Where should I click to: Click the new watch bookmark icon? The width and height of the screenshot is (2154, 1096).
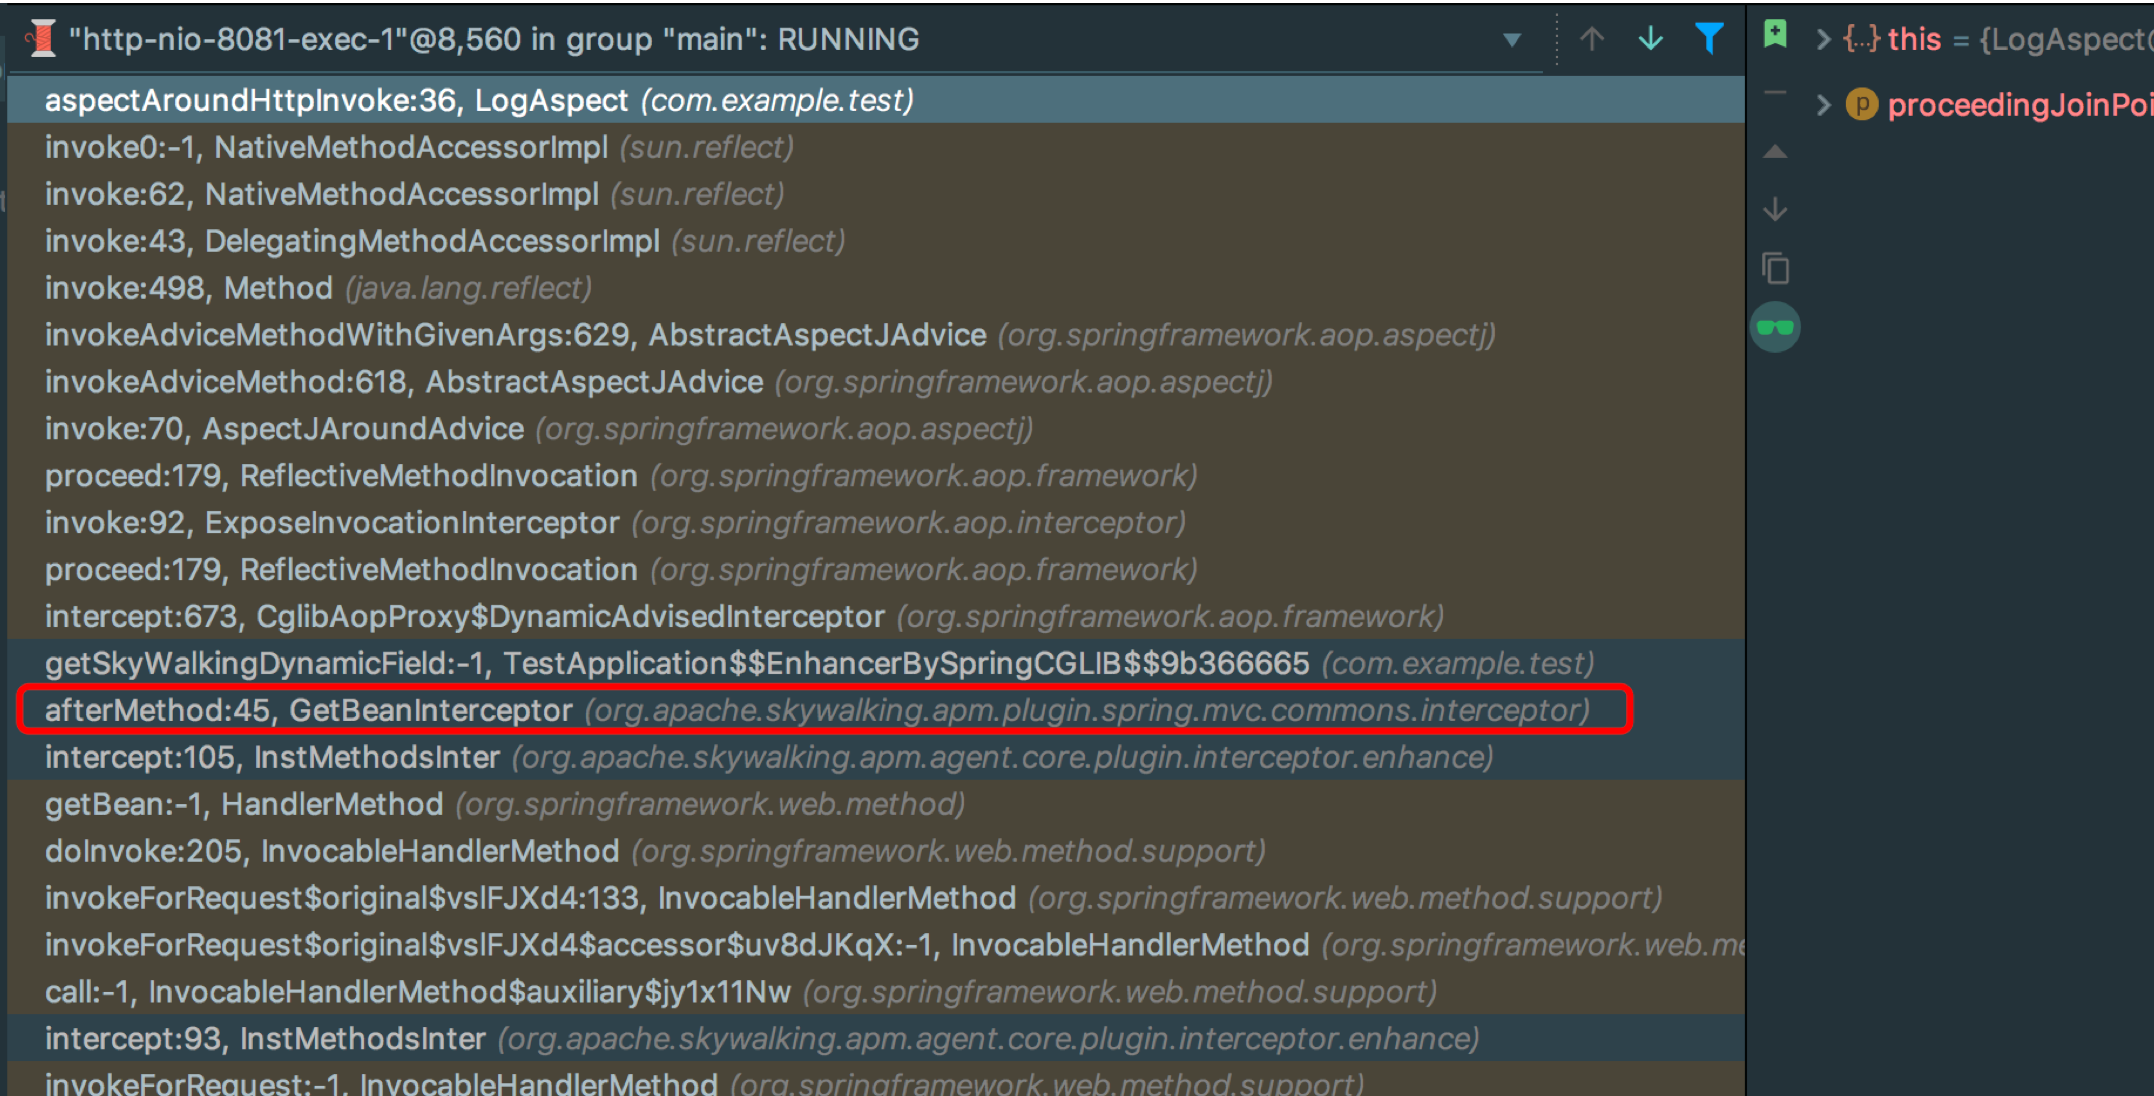[x=1775, y=34]
